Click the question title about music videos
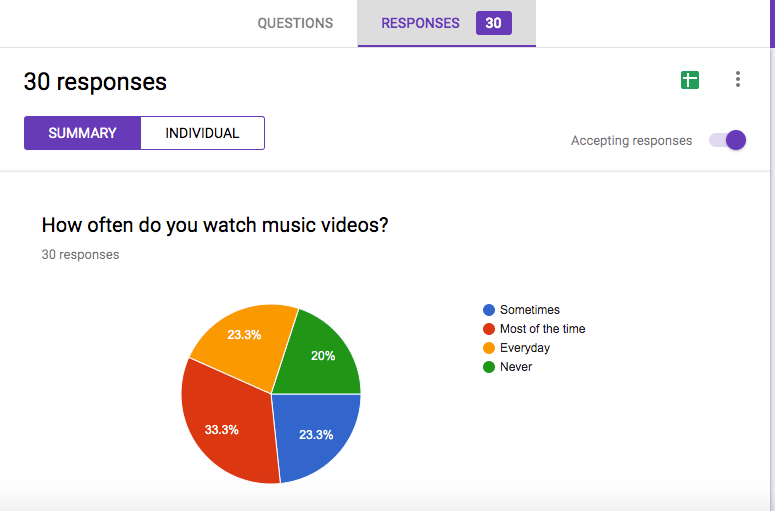The height and width of the screenshot is (511, 775). click(x=215, y=225)
